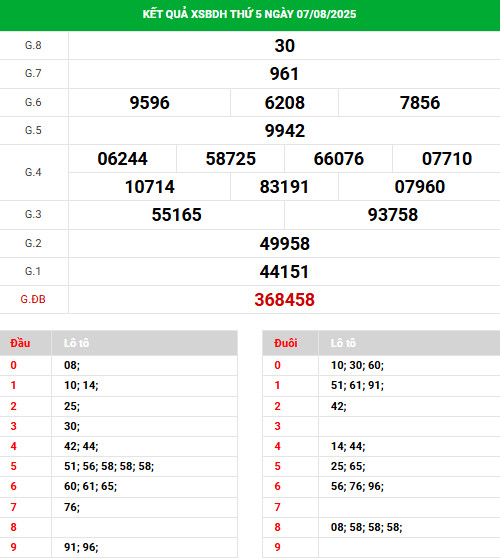The image size is (500, 558).
Task: Click G.4 number 58725
Action: 231,159
